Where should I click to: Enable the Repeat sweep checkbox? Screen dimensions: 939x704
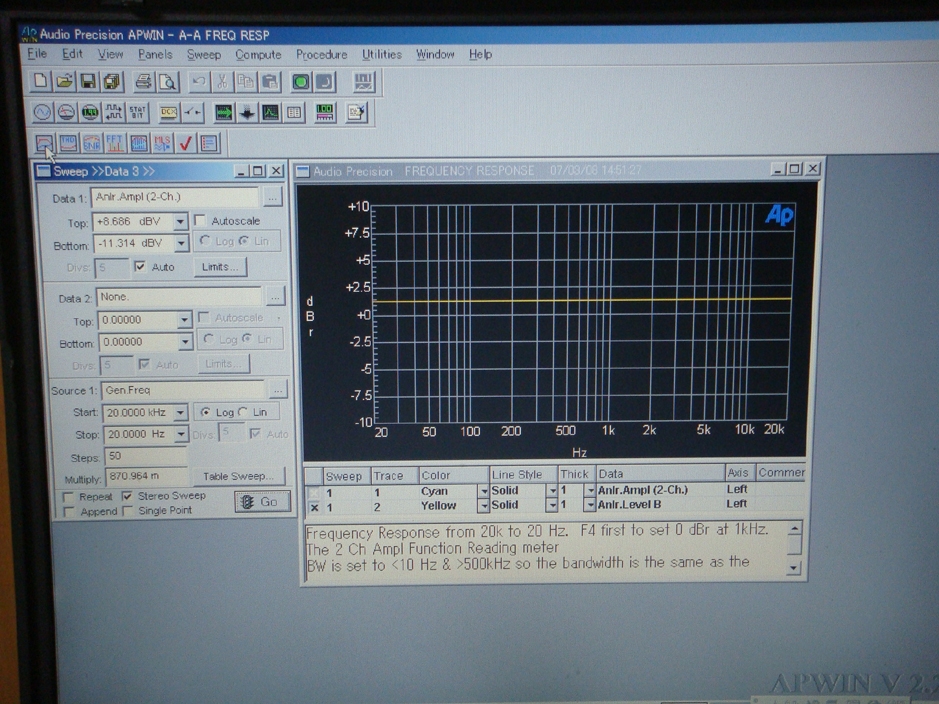point(68,497)
